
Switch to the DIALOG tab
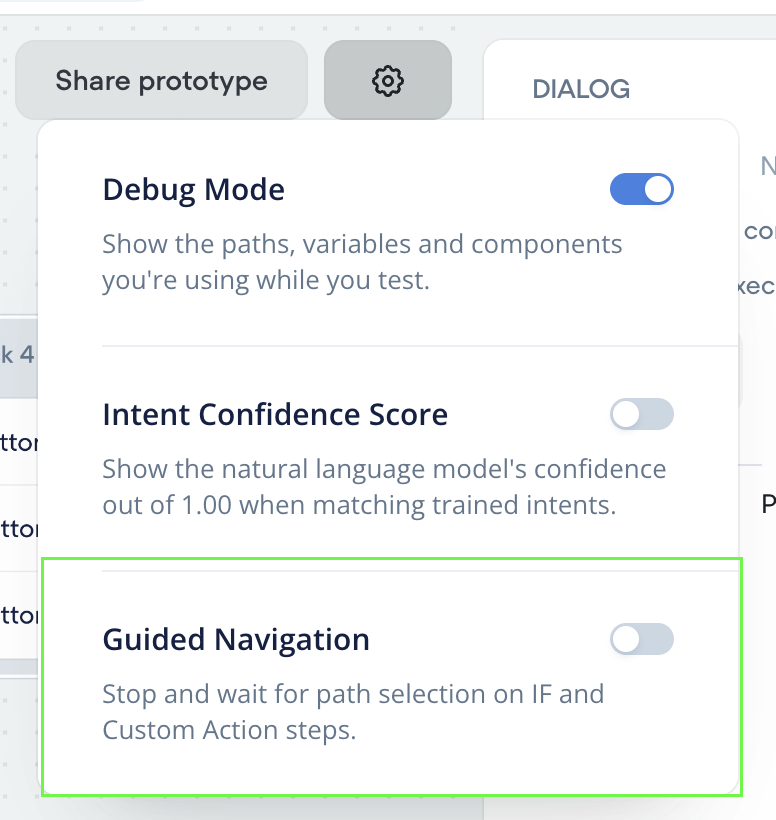pyautogui.click(x=581, y=89)
